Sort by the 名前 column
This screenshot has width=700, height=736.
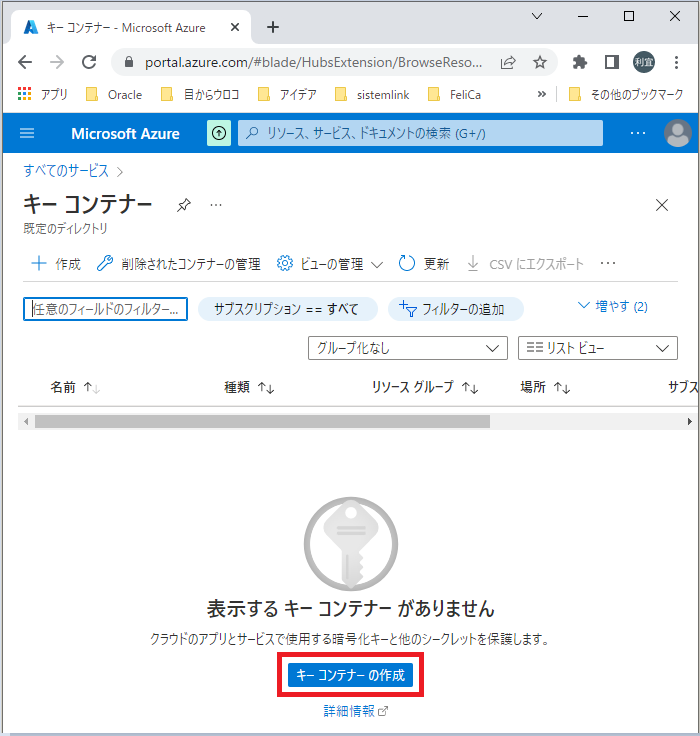75,387
